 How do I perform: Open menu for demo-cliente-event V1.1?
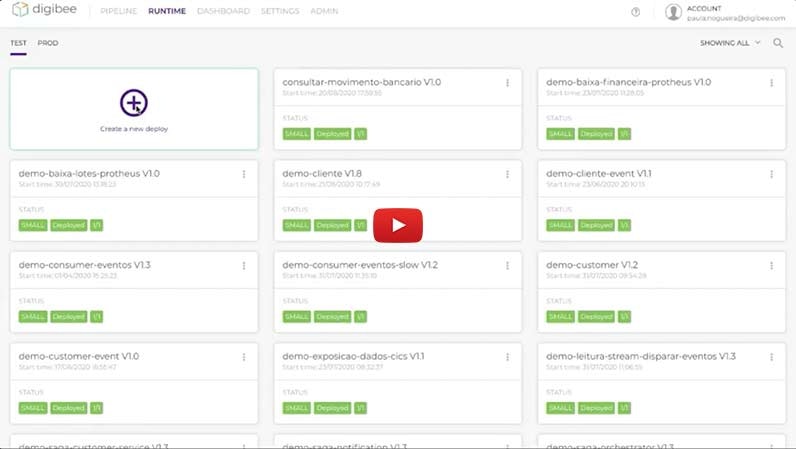[771, 174]
